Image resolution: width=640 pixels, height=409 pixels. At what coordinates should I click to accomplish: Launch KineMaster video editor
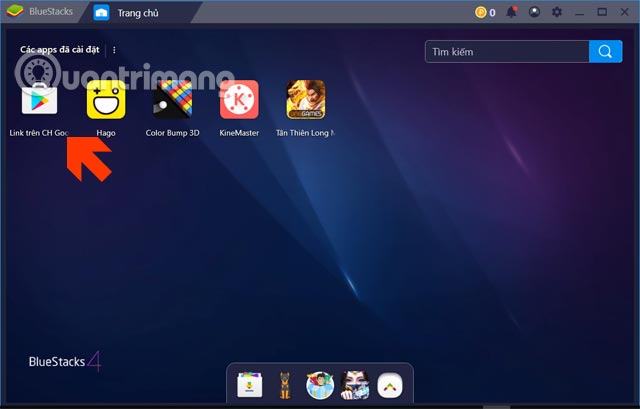(239, 100)
